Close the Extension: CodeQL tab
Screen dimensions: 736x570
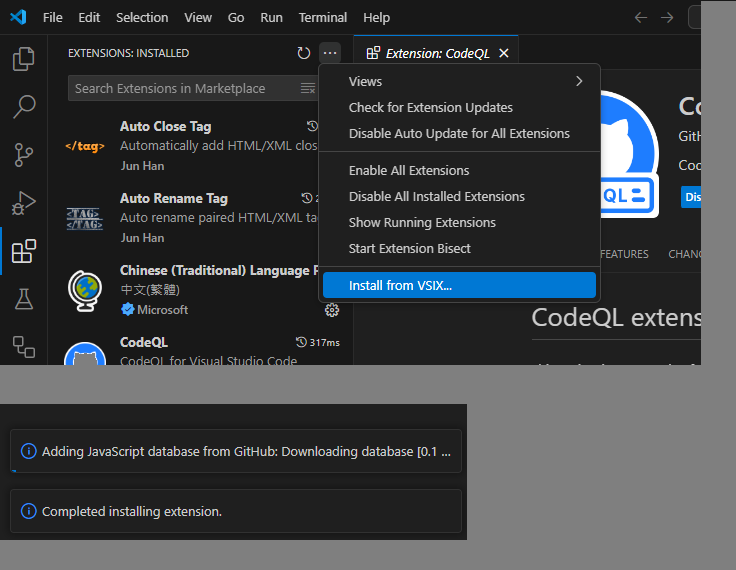tap(504, 53)
